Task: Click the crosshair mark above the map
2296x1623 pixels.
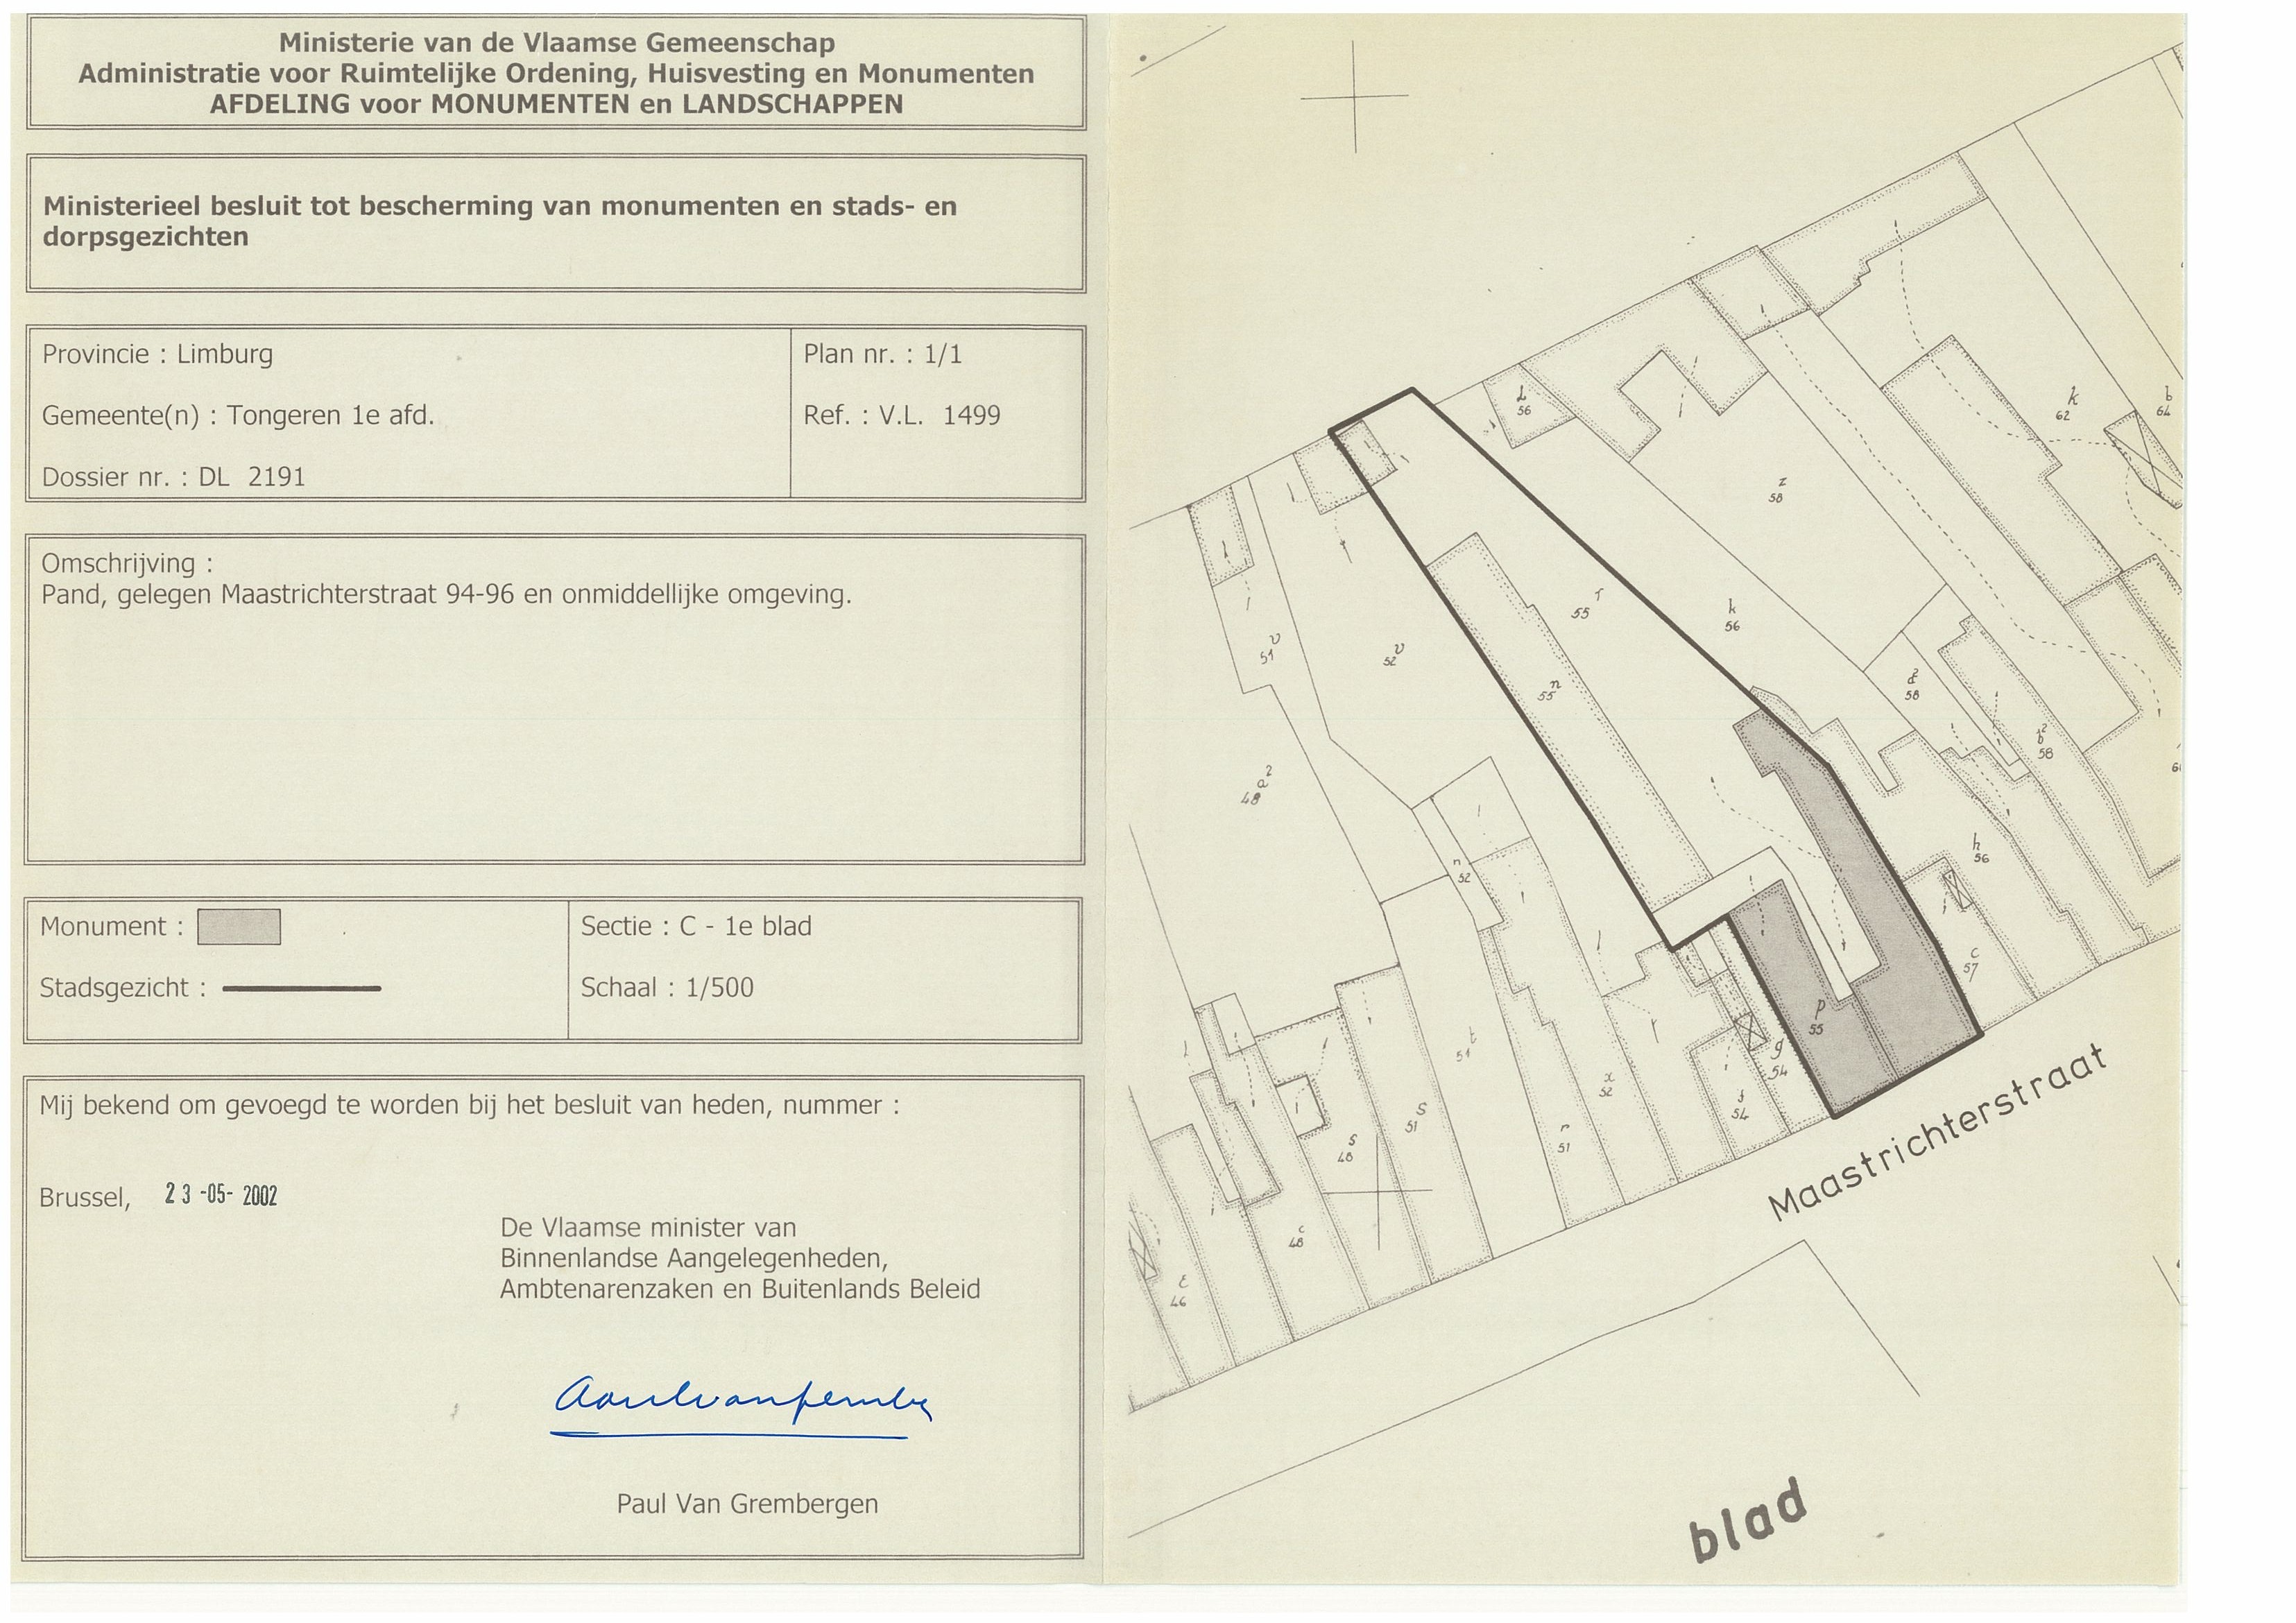Action: click(x=1355, y=96)
